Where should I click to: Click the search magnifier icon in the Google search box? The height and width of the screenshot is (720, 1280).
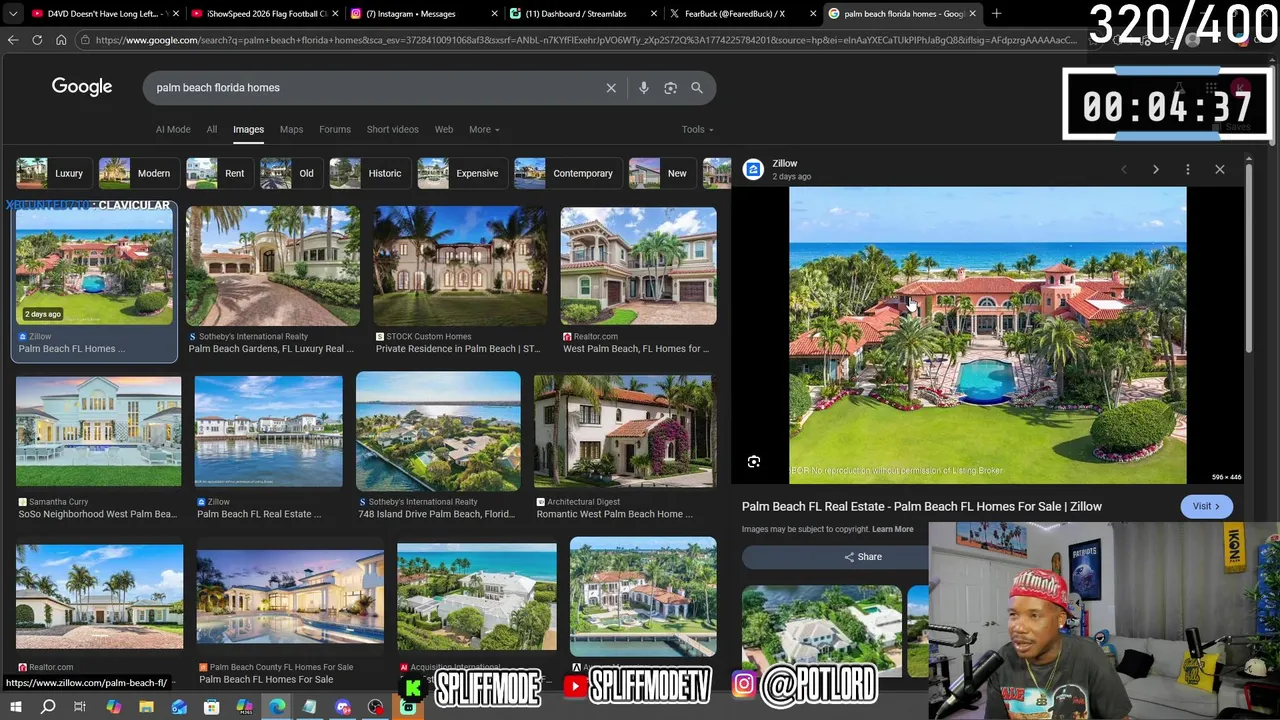[x=697, y=88]
